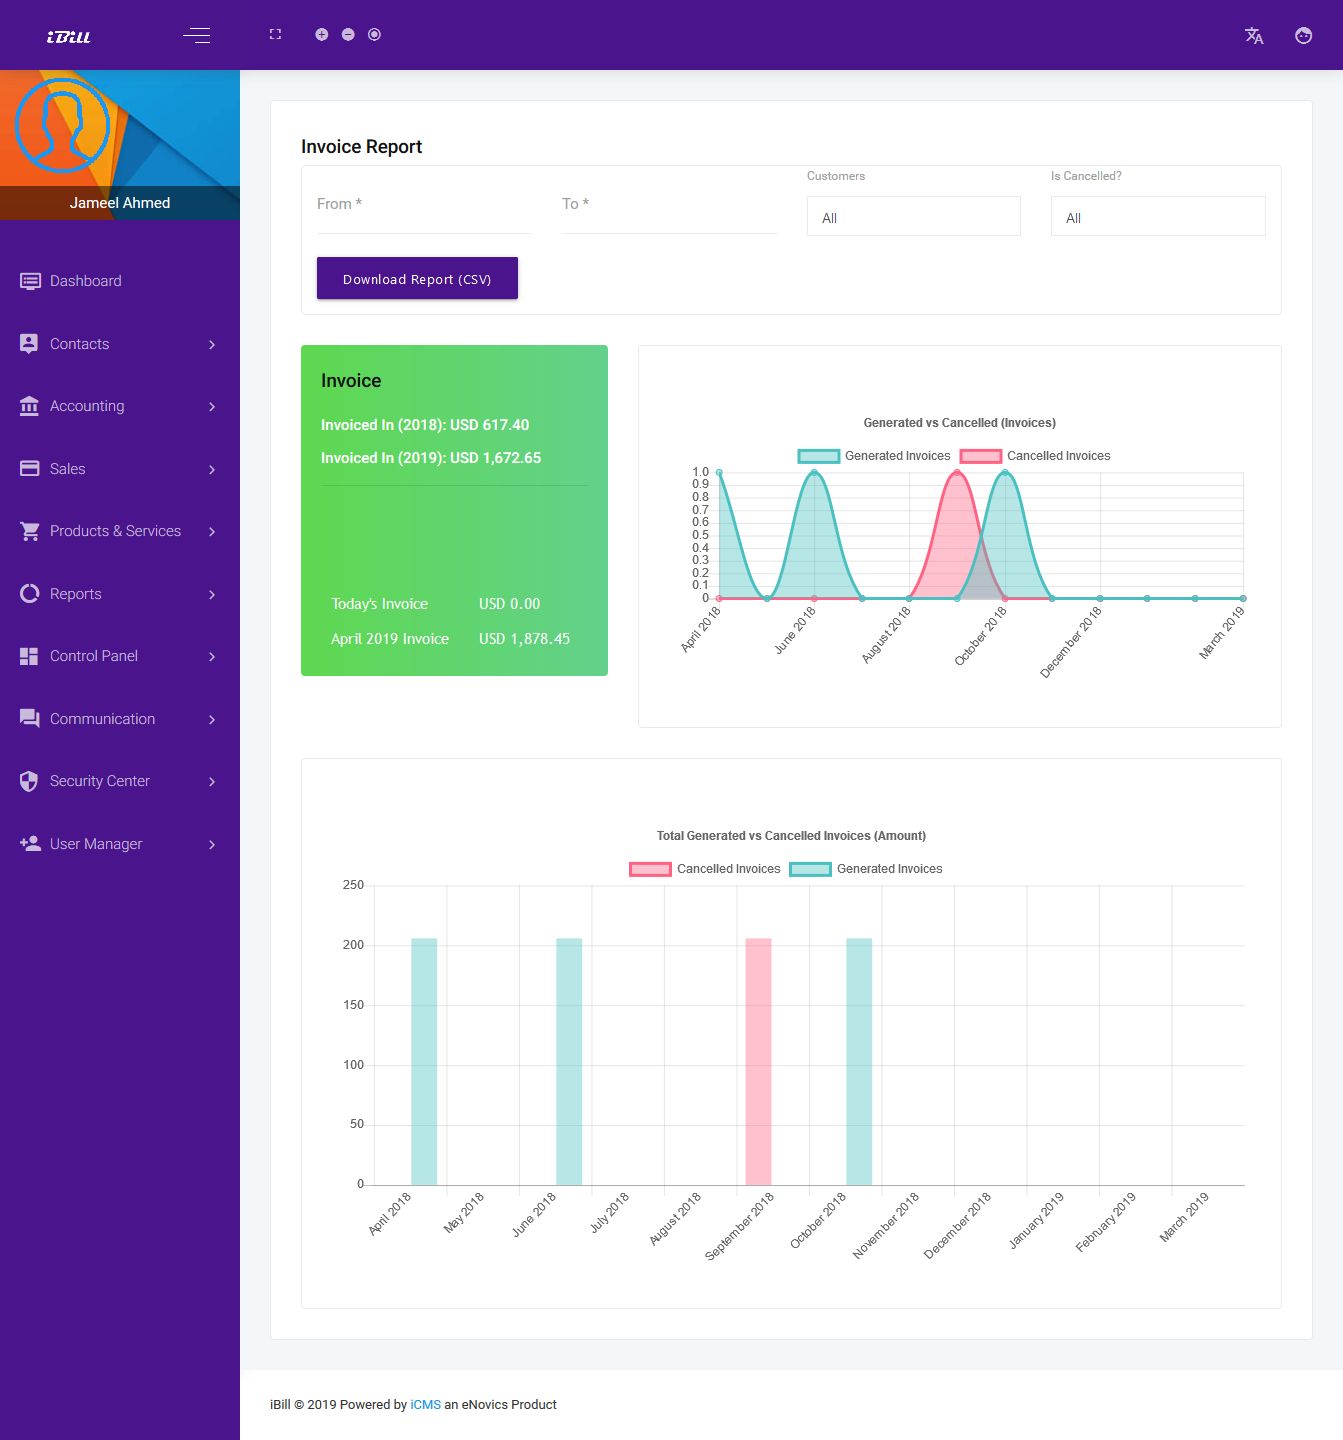Click the zoom in icon in the header

pyautogui.click(x=322, y=34)
